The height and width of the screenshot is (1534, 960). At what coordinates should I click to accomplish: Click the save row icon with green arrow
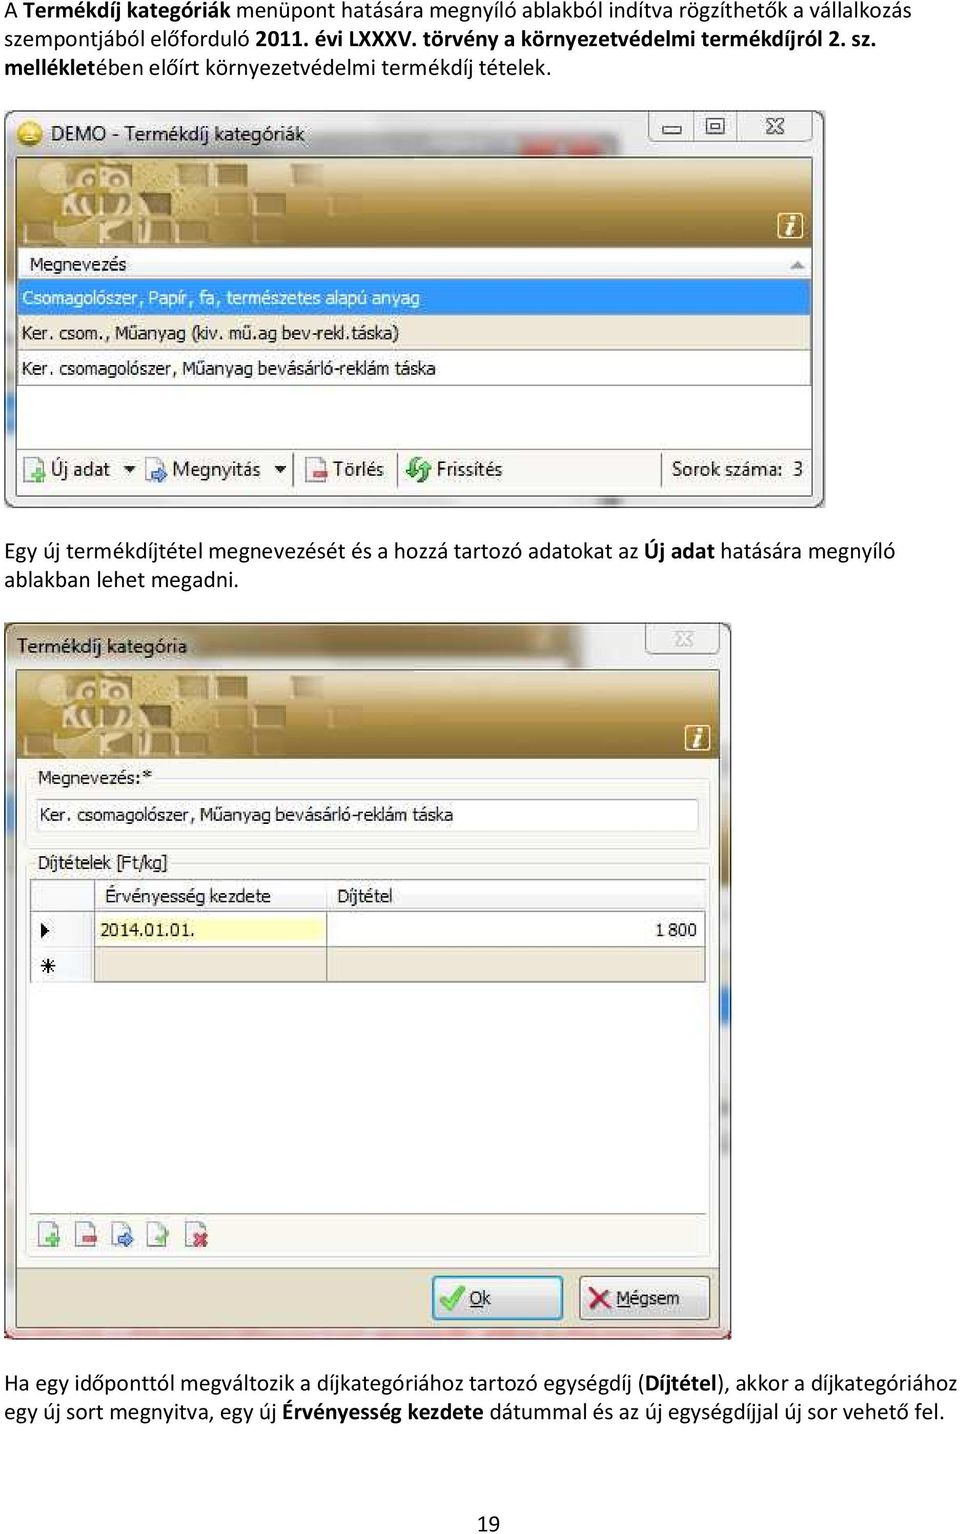(x=158, y=1235)
